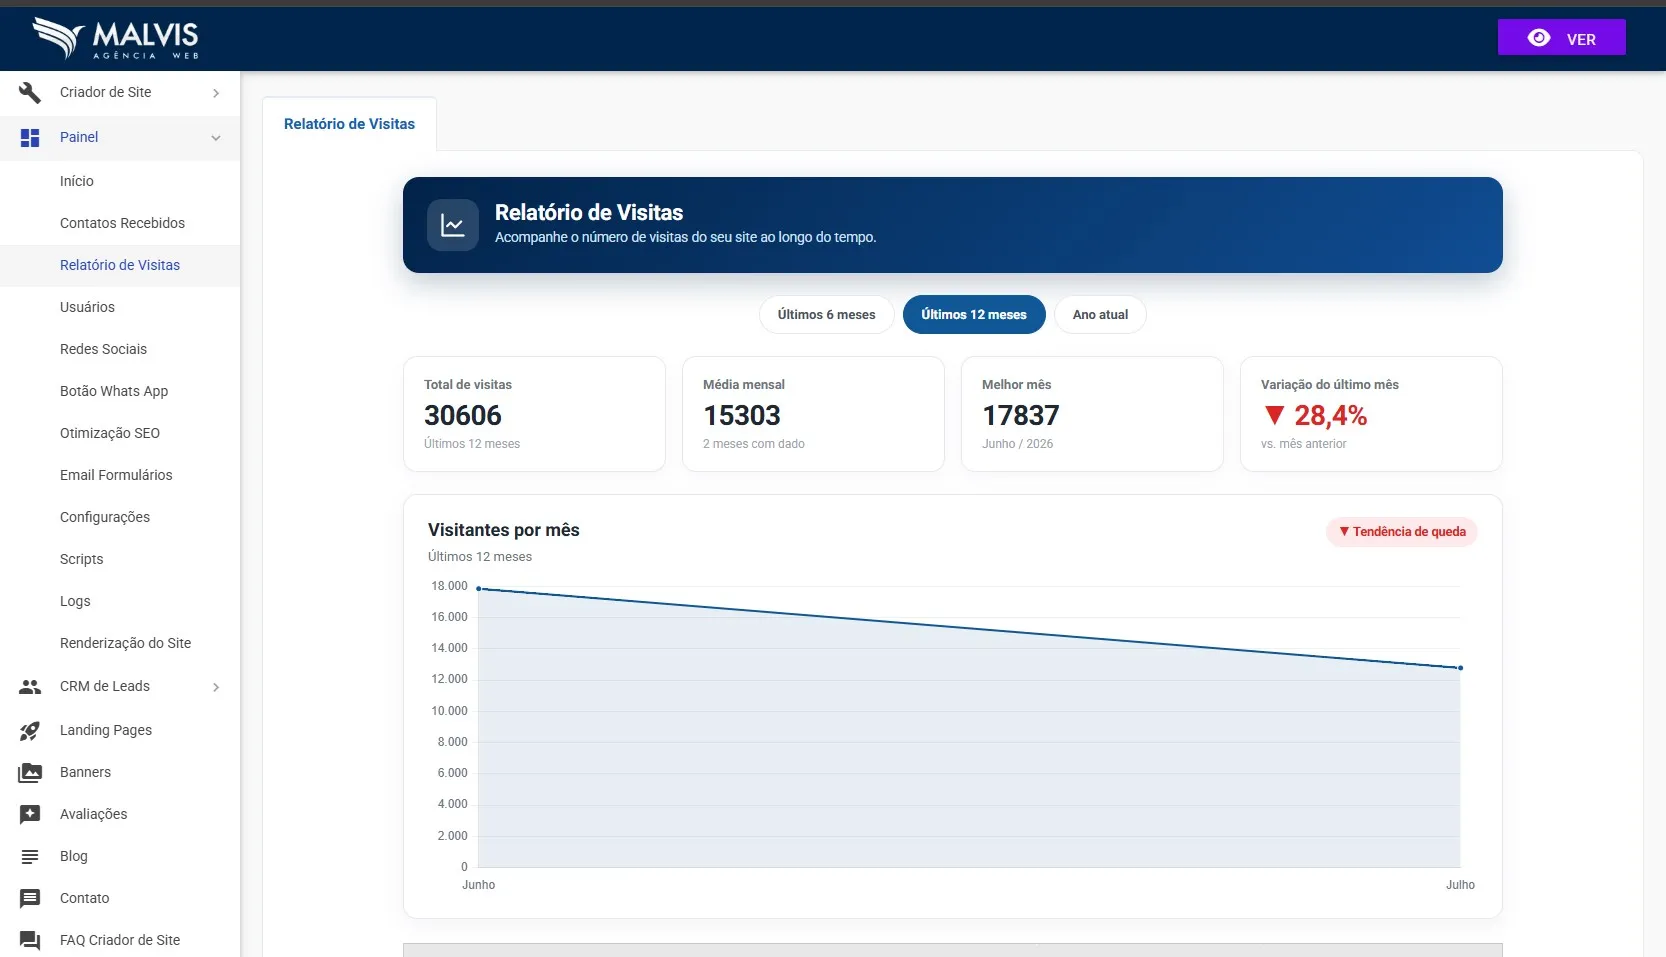Click the Junho data point on chart
Viewport: 1666px width, 957px height.
point(479,589)
